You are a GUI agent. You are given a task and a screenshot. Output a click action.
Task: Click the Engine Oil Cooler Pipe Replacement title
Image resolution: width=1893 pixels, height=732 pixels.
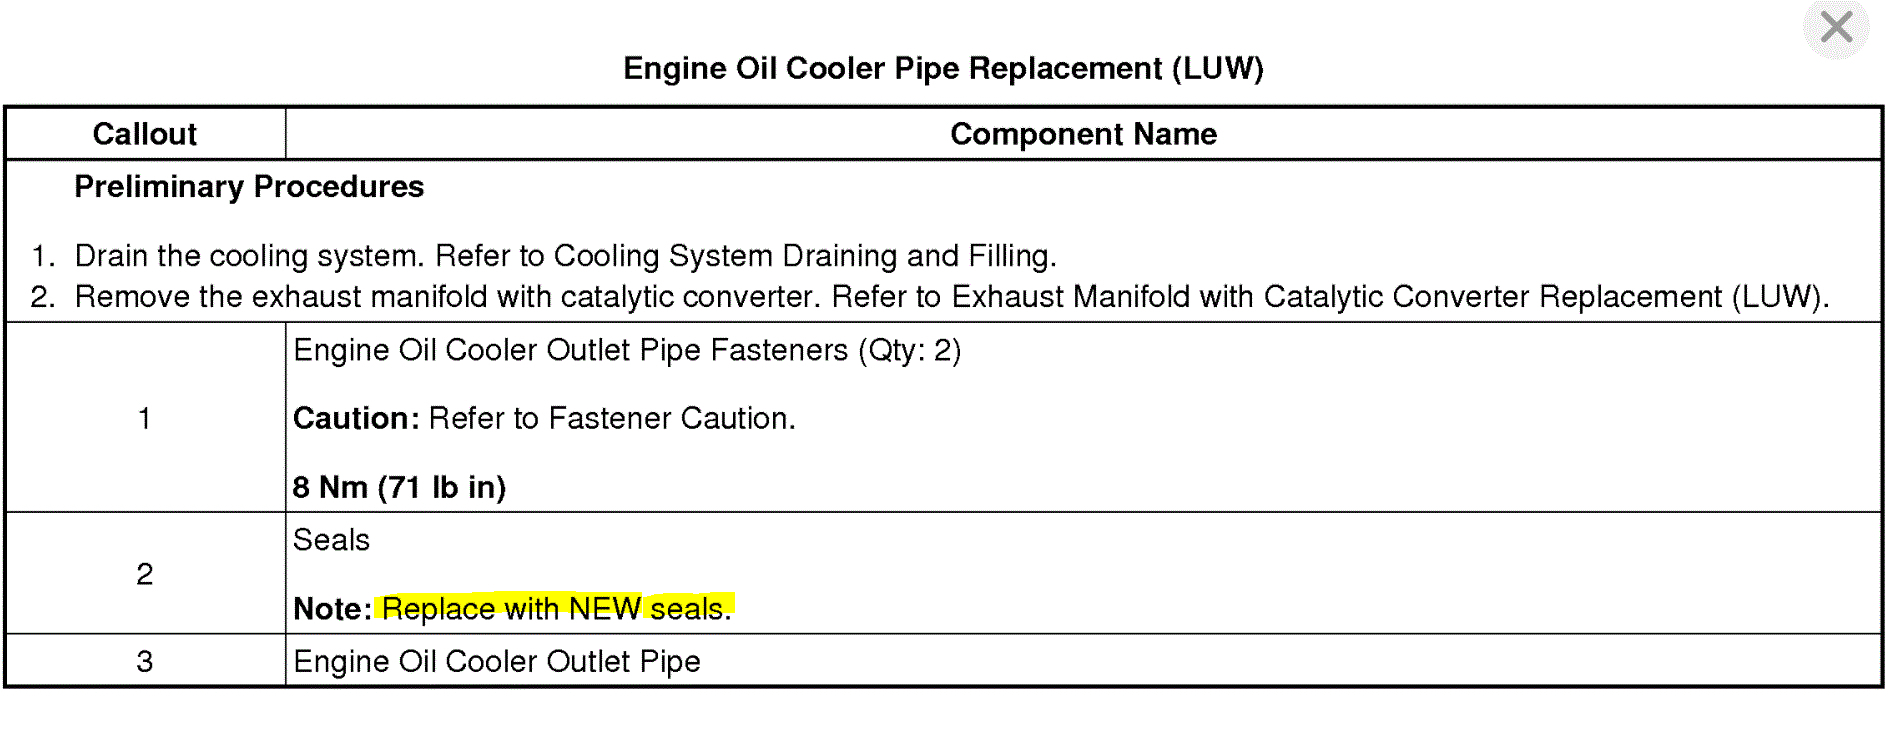(x=943, y=68)
